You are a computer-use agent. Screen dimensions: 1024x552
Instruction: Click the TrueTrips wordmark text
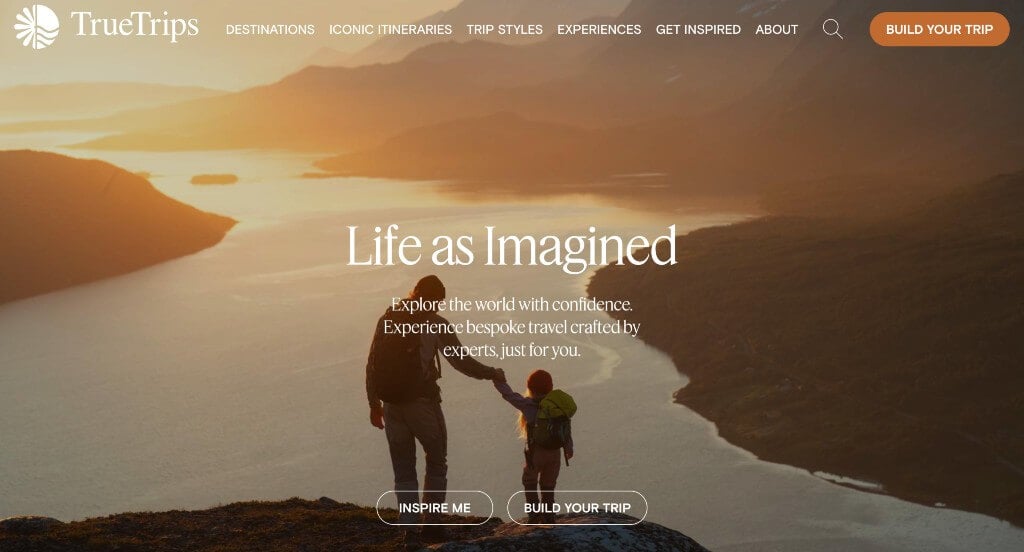click(135, 26)
